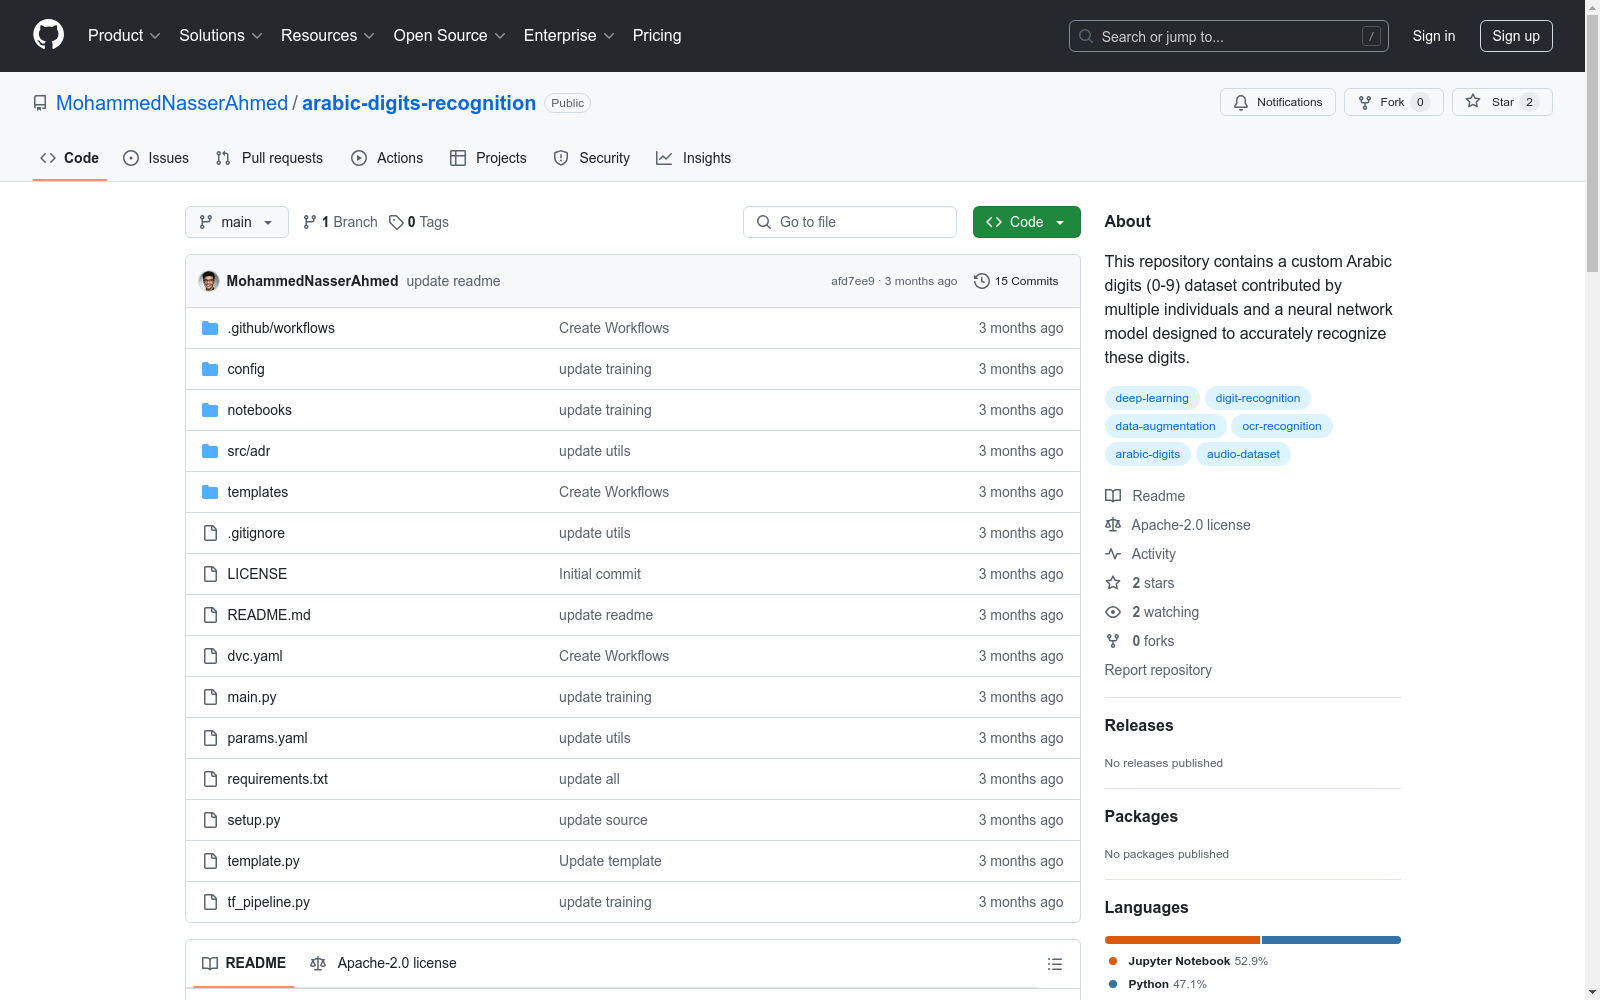Select the Apache-2.0 license tab below file list
The width and height of the screenshot is (1600, 1000).
(384, 963)
